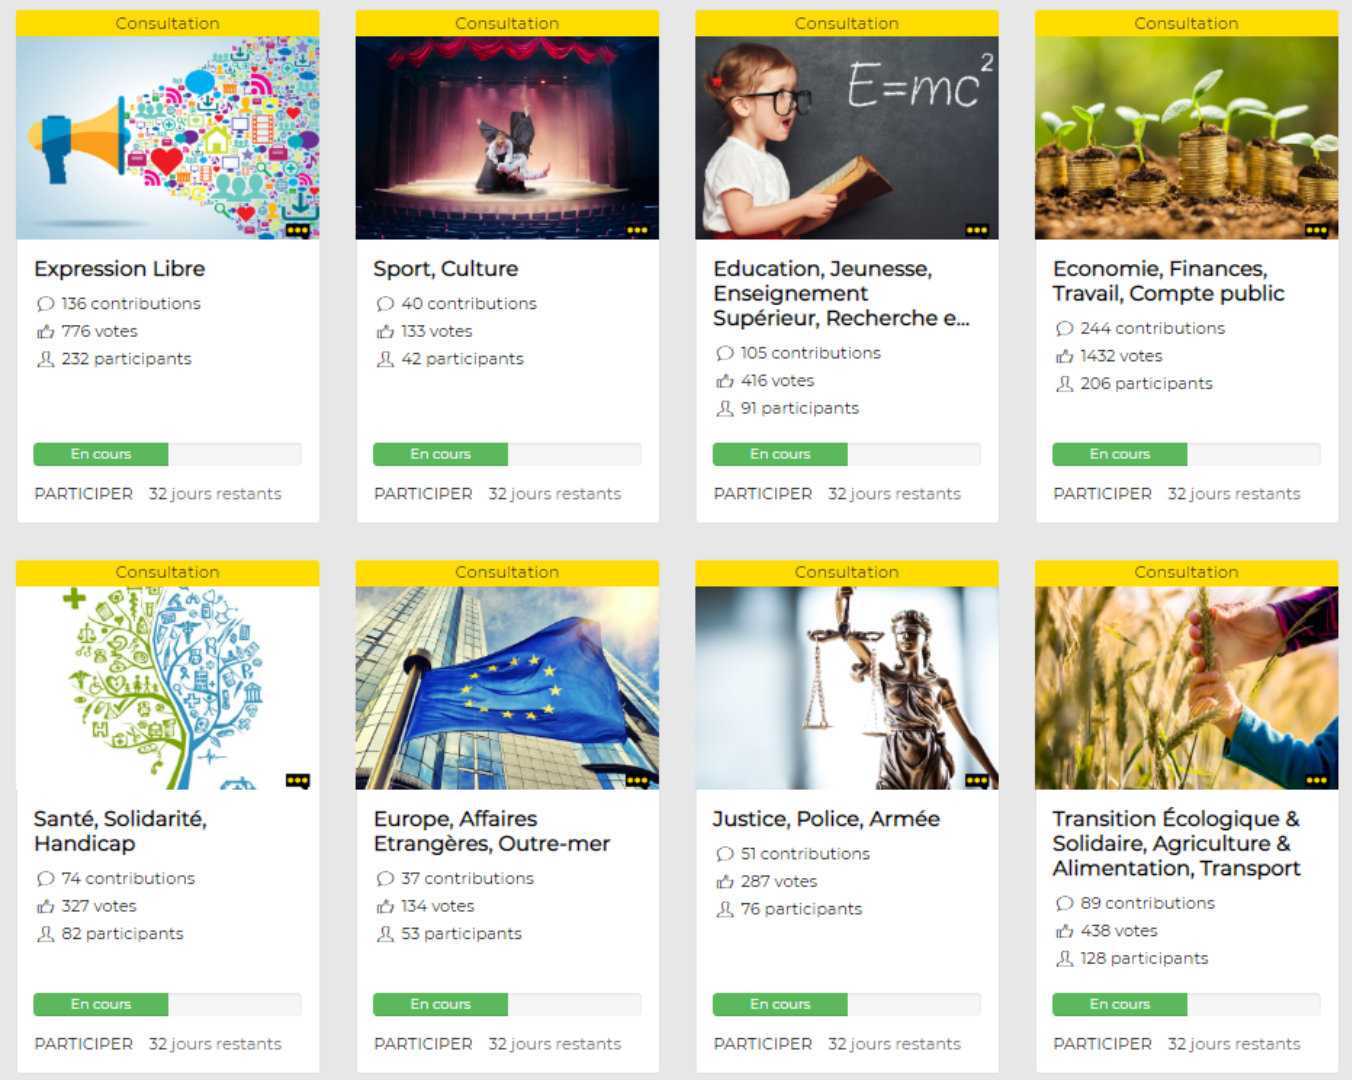This screenshot has height=1080, width=1352.
Task: Click the wheat field image
Action: pos(1186,688)
